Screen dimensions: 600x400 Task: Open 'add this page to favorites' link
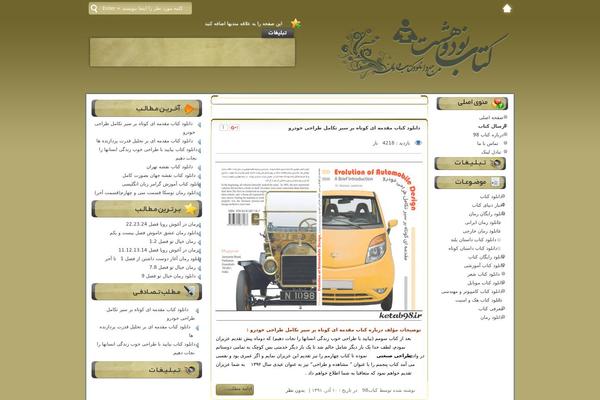click(x=243, y=24)
